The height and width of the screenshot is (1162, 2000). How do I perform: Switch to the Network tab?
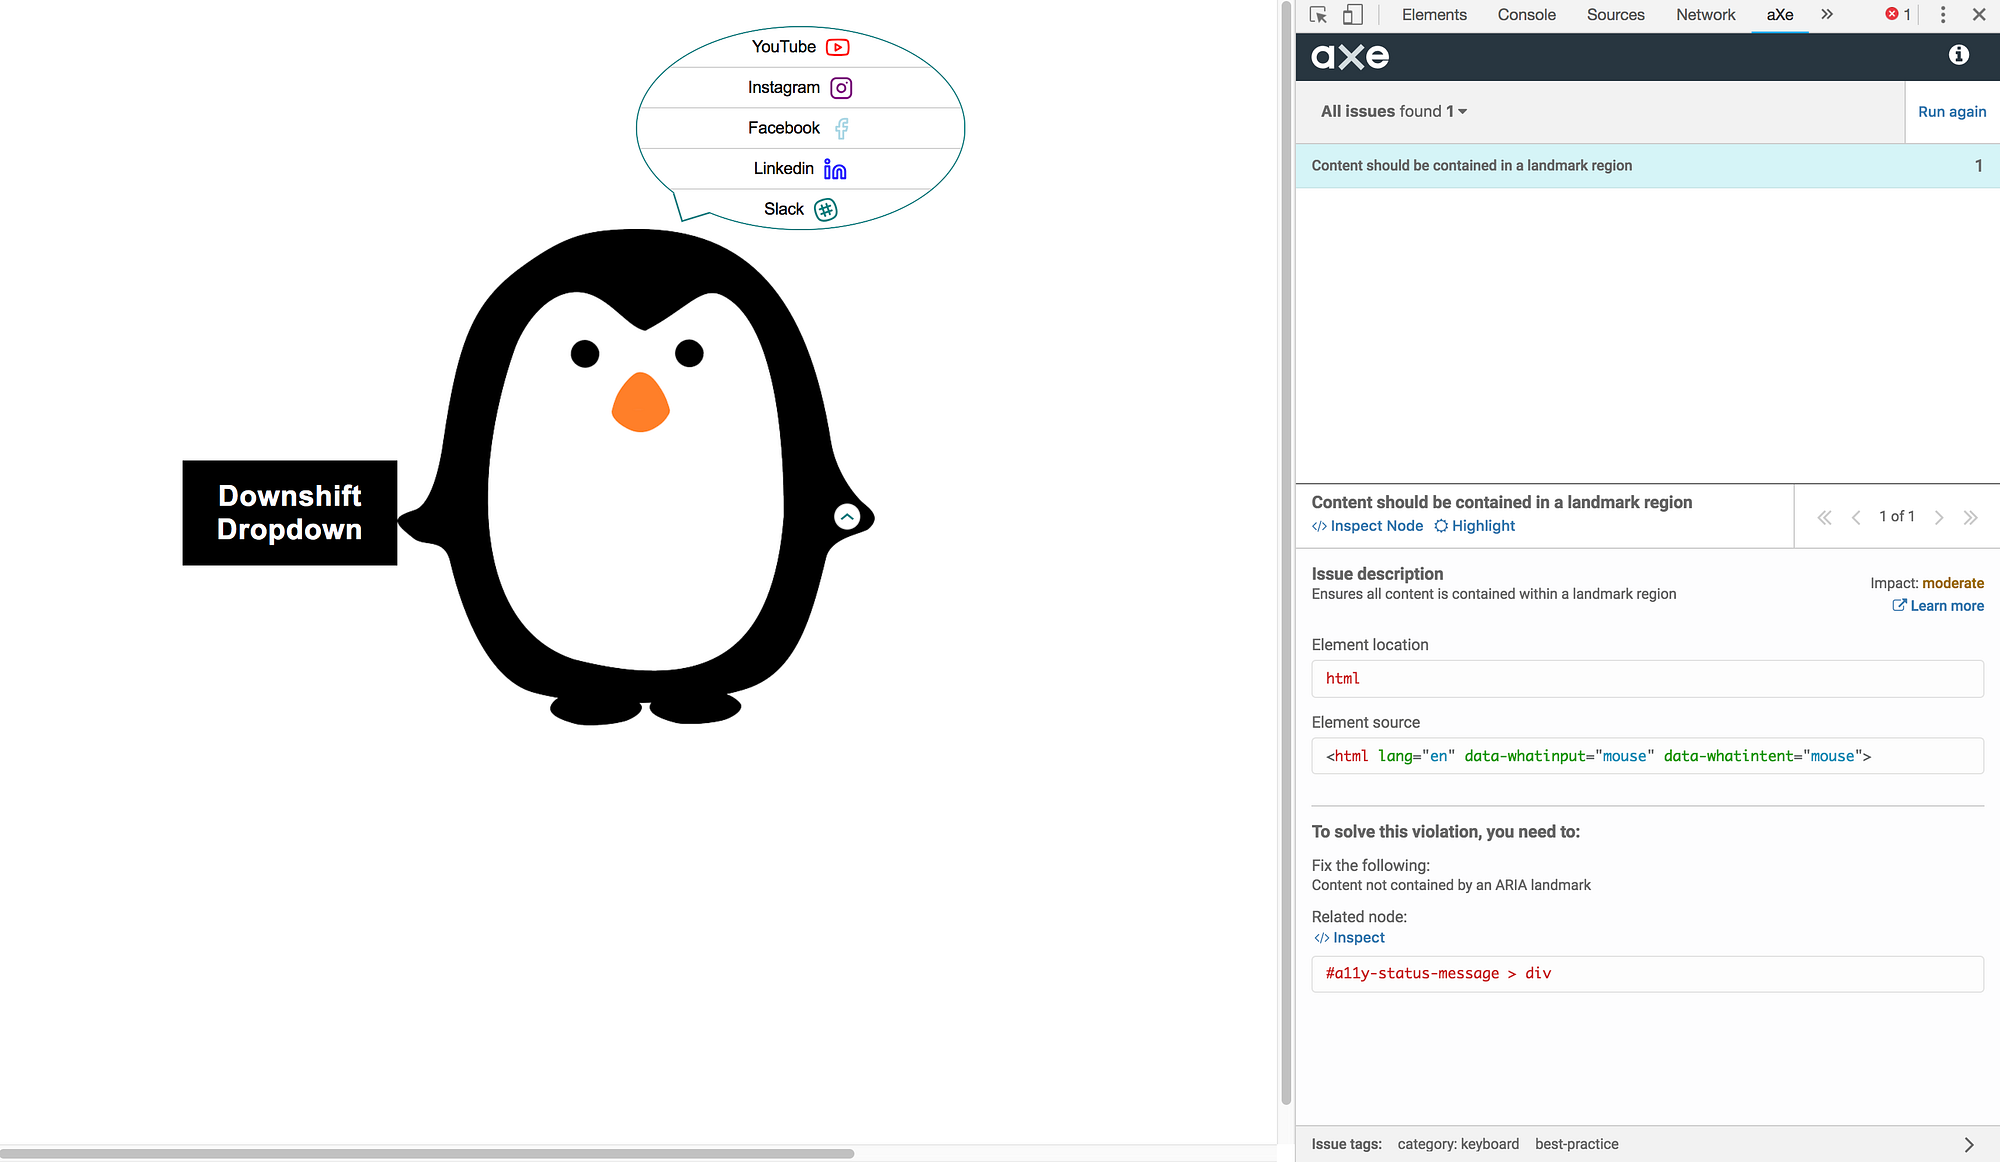(x=1705, y=15)
